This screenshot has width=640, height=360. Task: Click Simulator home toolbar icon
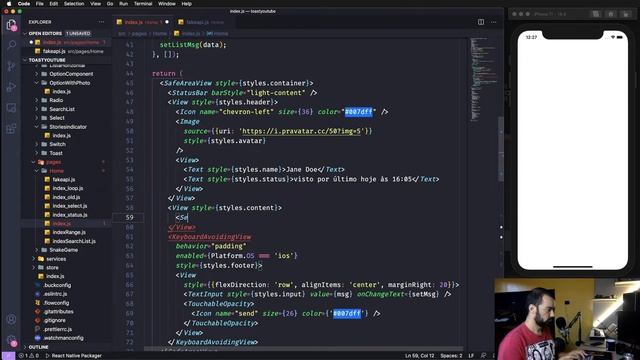click(x=611, y=14)
